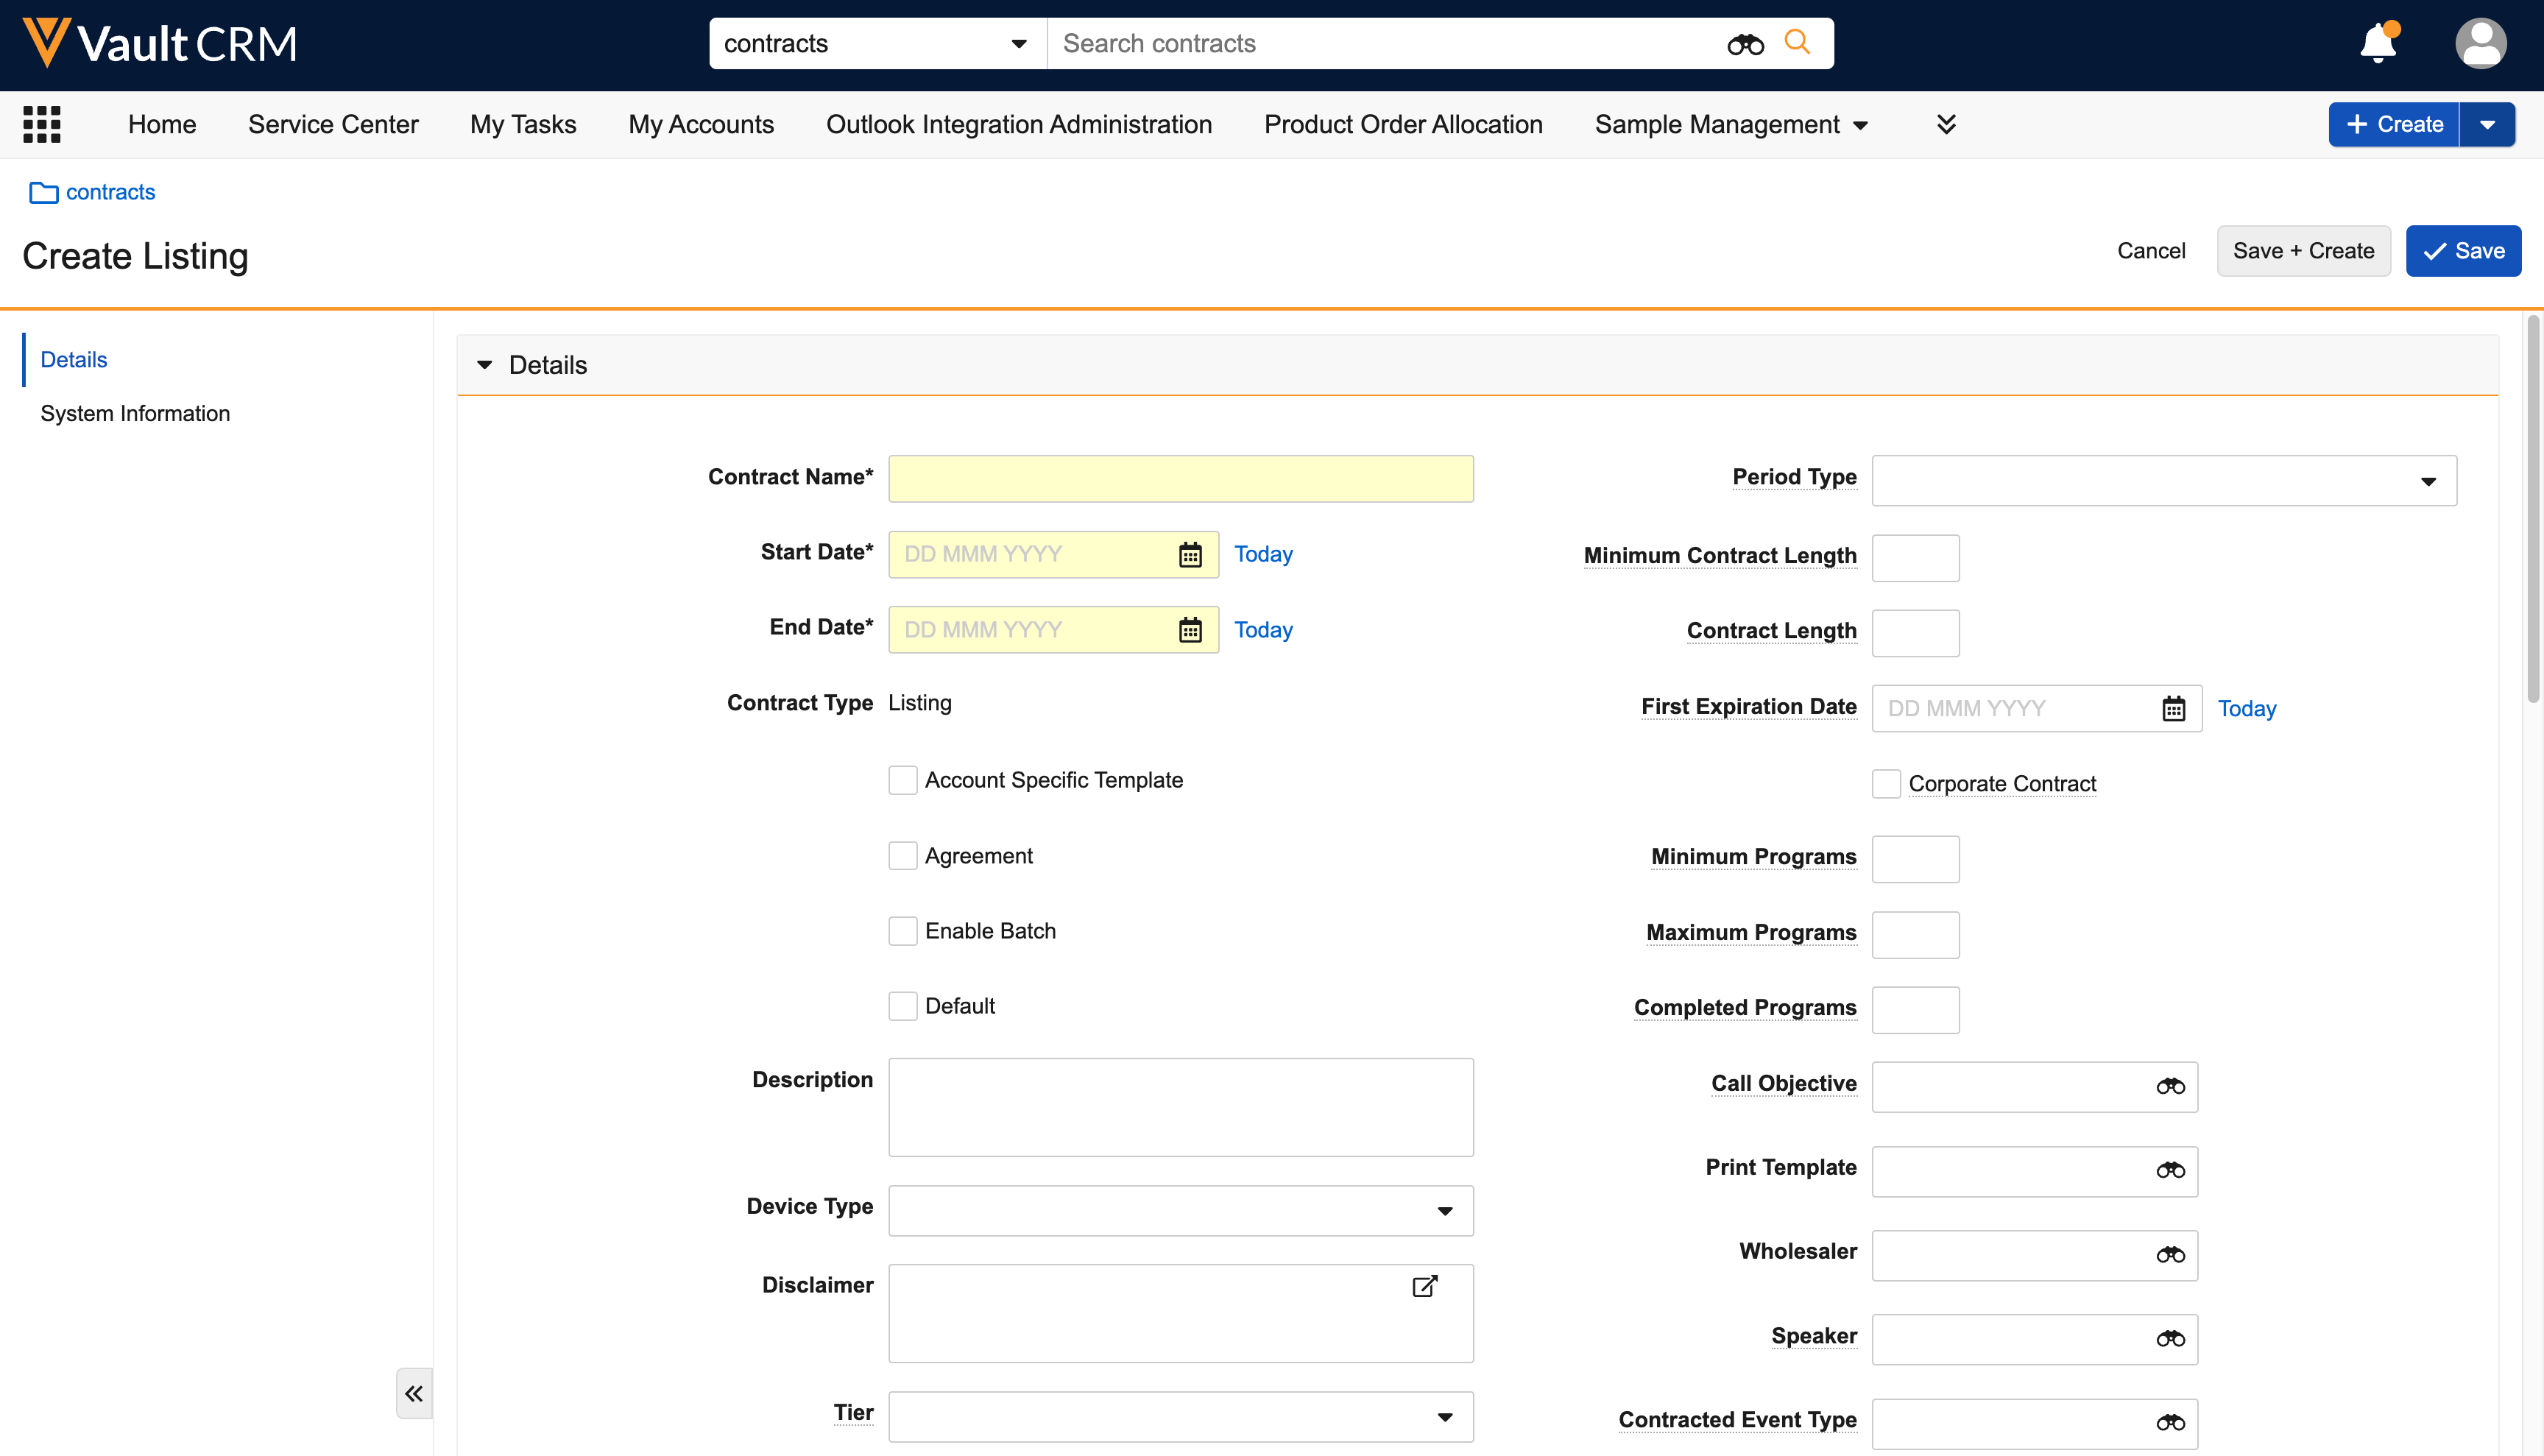This screenshot has height=1456, width=2544.
Task: Collapse sidebar with double-chevron icon
Action: pyautogui.click(x=414, y=1393)
